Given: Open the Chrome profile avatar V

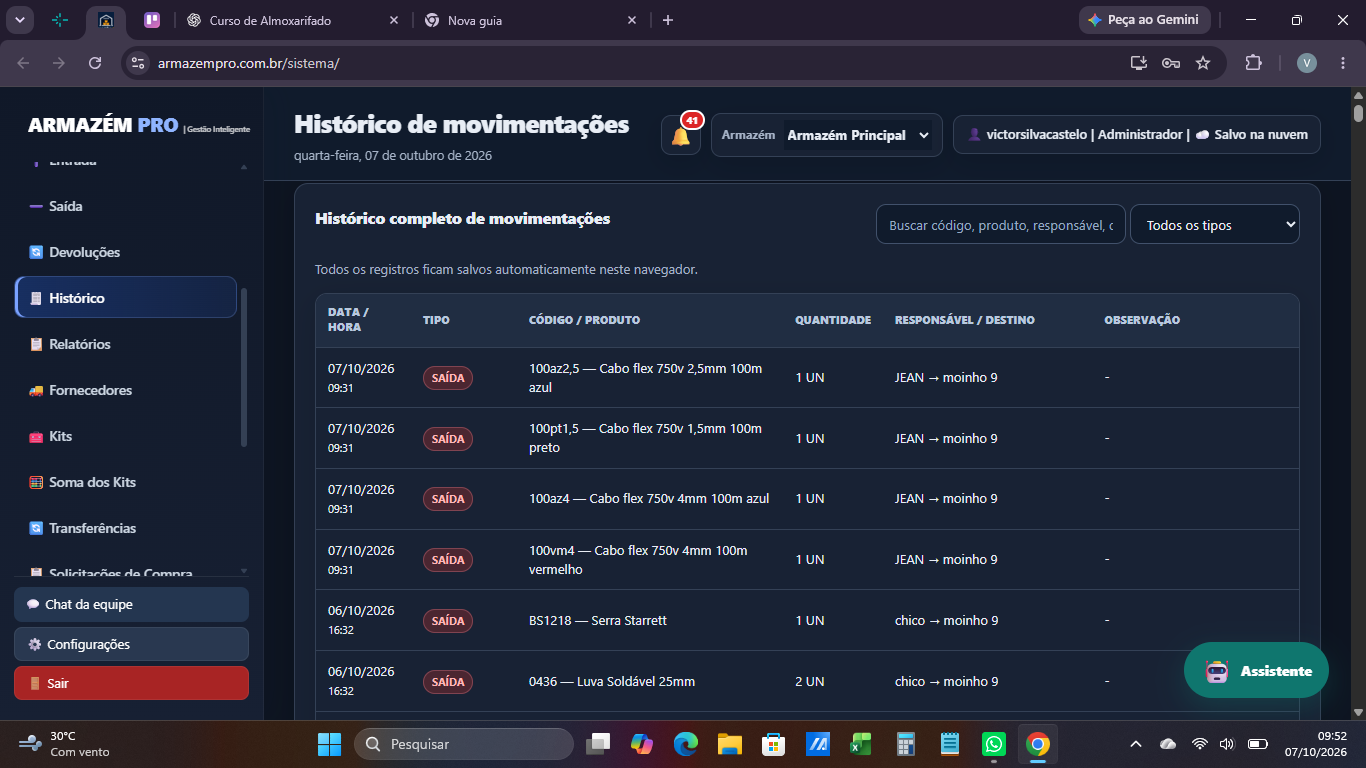Looking at the screenshot, I should point(1307,63).
